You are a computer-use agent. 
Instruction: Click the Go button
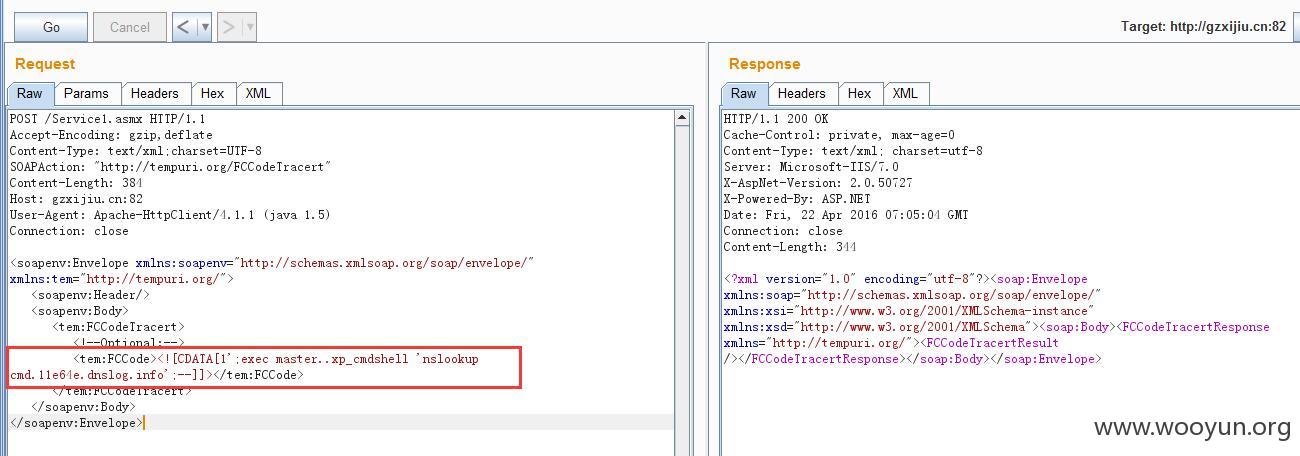tap(51, 27)
